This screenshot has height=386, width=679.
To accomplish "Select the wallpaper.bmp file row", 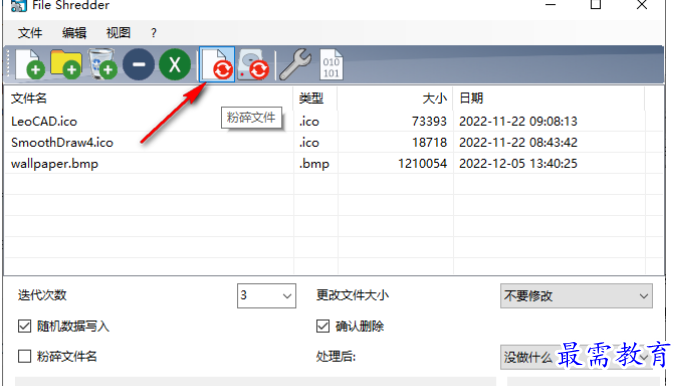I will 333,163.
